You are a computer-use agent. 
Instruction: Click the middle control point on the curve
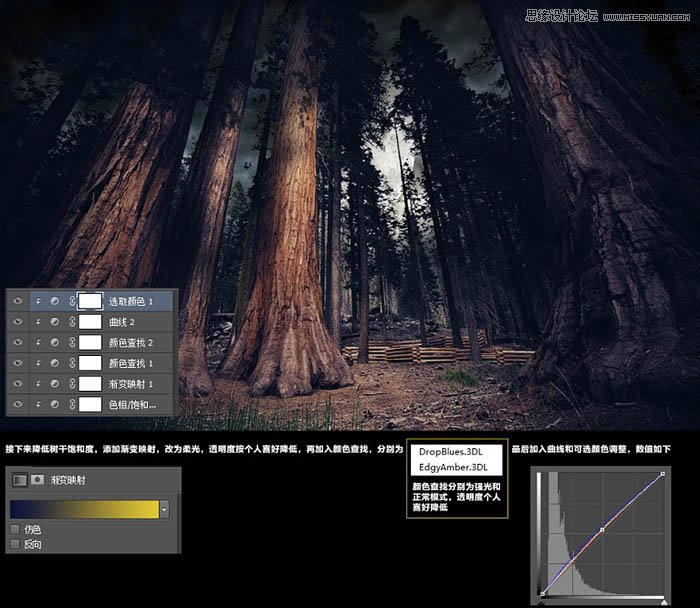[602, 530]
